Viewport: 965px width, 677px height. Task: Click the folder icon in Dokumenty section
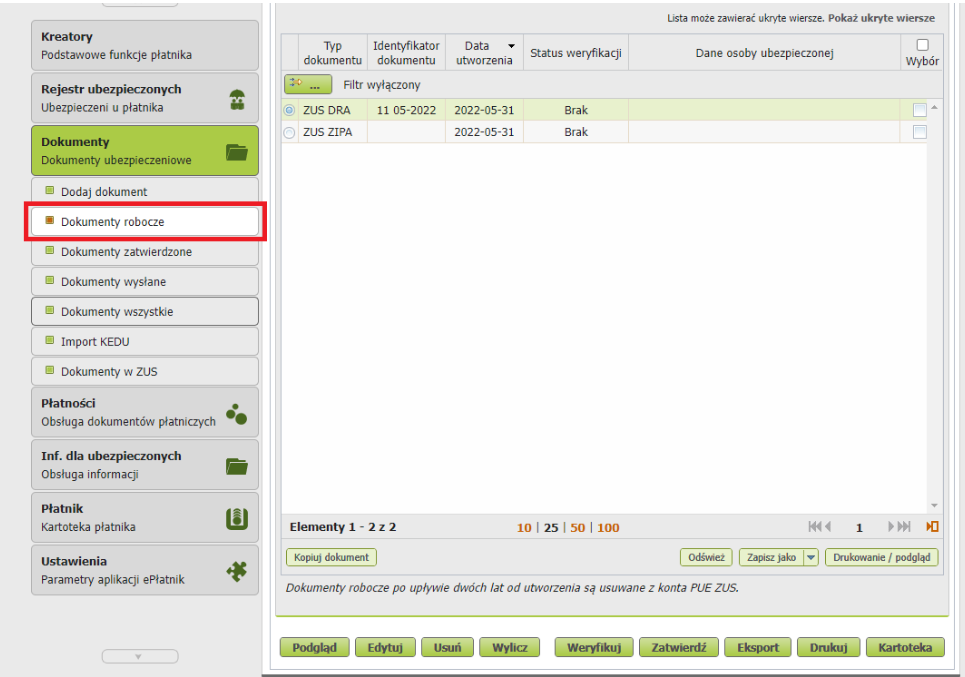(237, 151)
